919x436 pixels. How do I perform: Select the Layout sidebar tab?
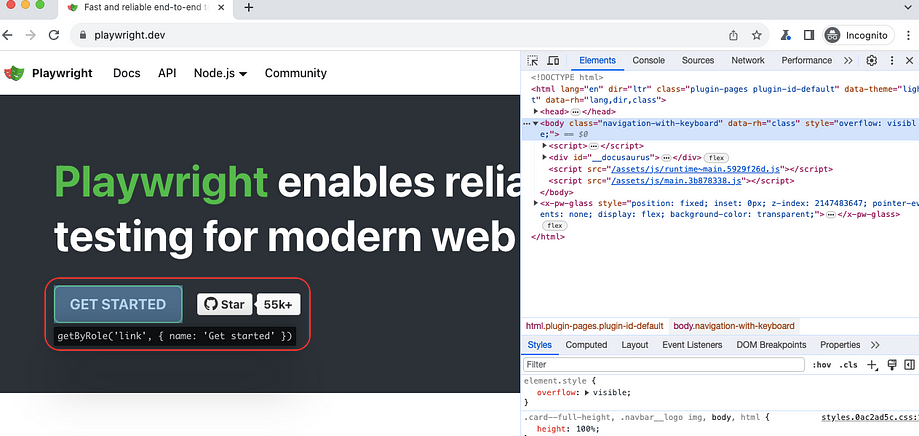pos(635,345)
